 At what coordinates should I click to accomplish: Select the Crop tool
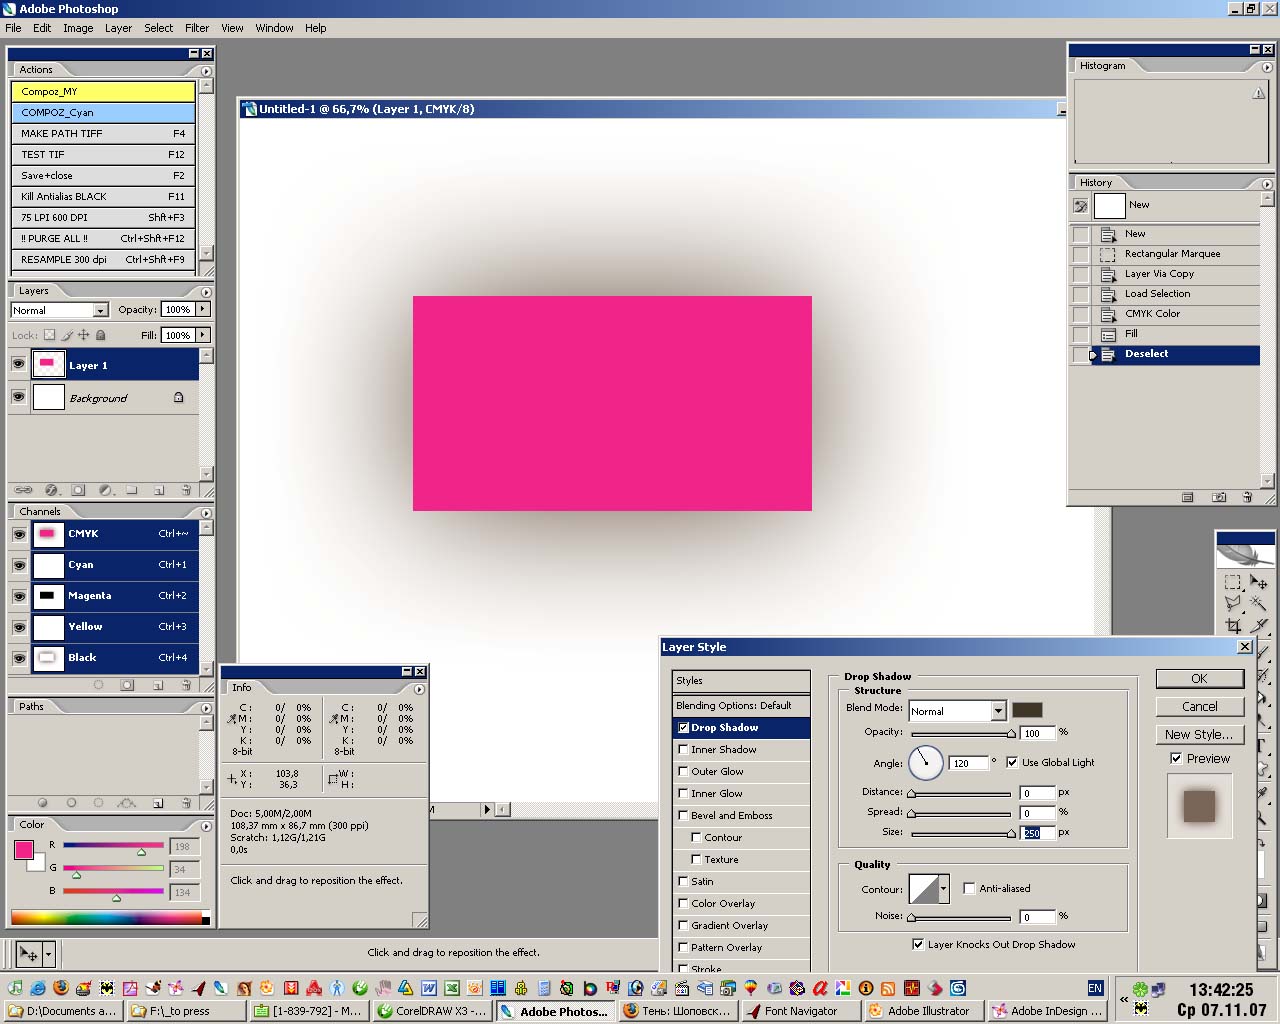tap(1232, 626)
